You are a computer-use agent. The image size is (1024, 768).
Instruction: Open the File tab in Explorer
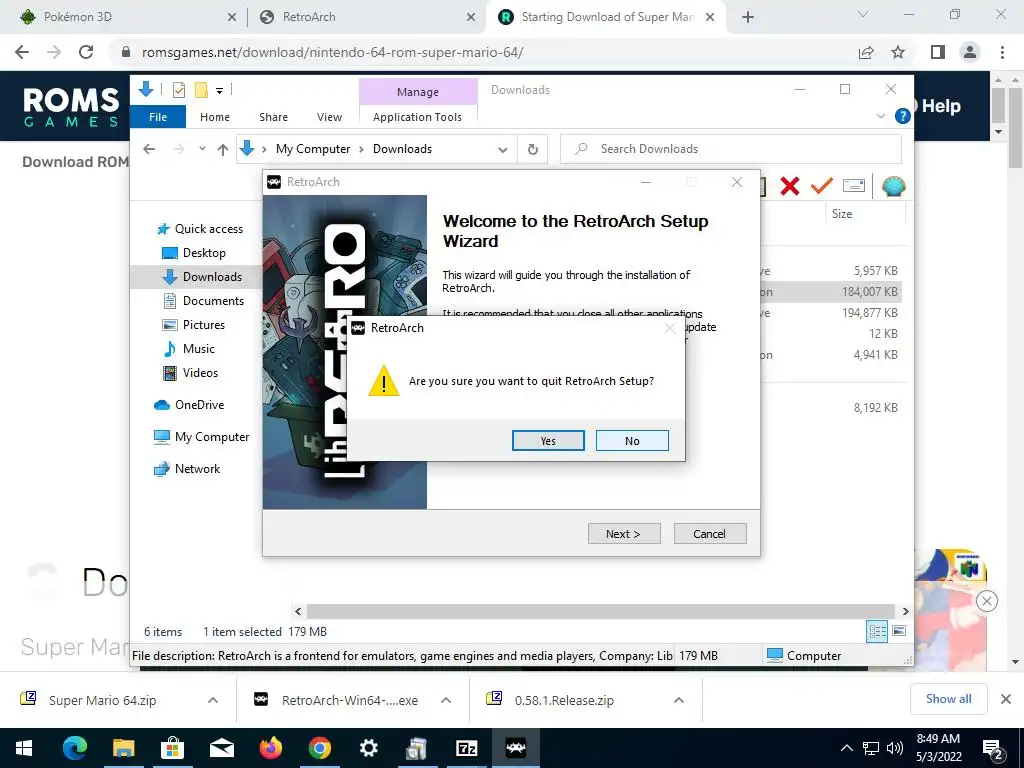coord(158,117)
